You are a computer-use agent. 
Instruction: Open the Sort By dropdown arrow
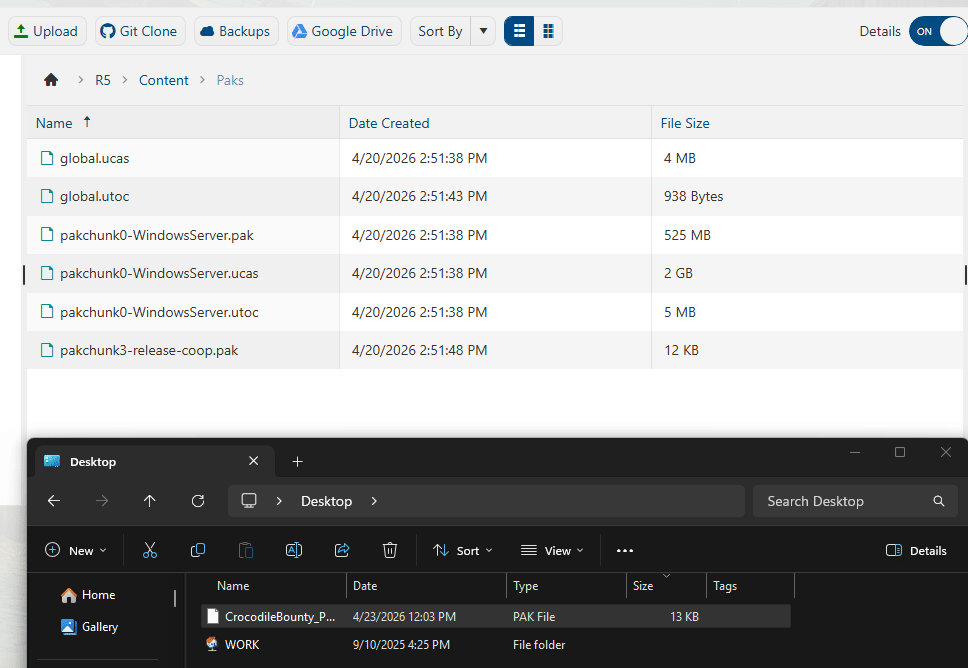pyautogui.click(x=483, y=31)
